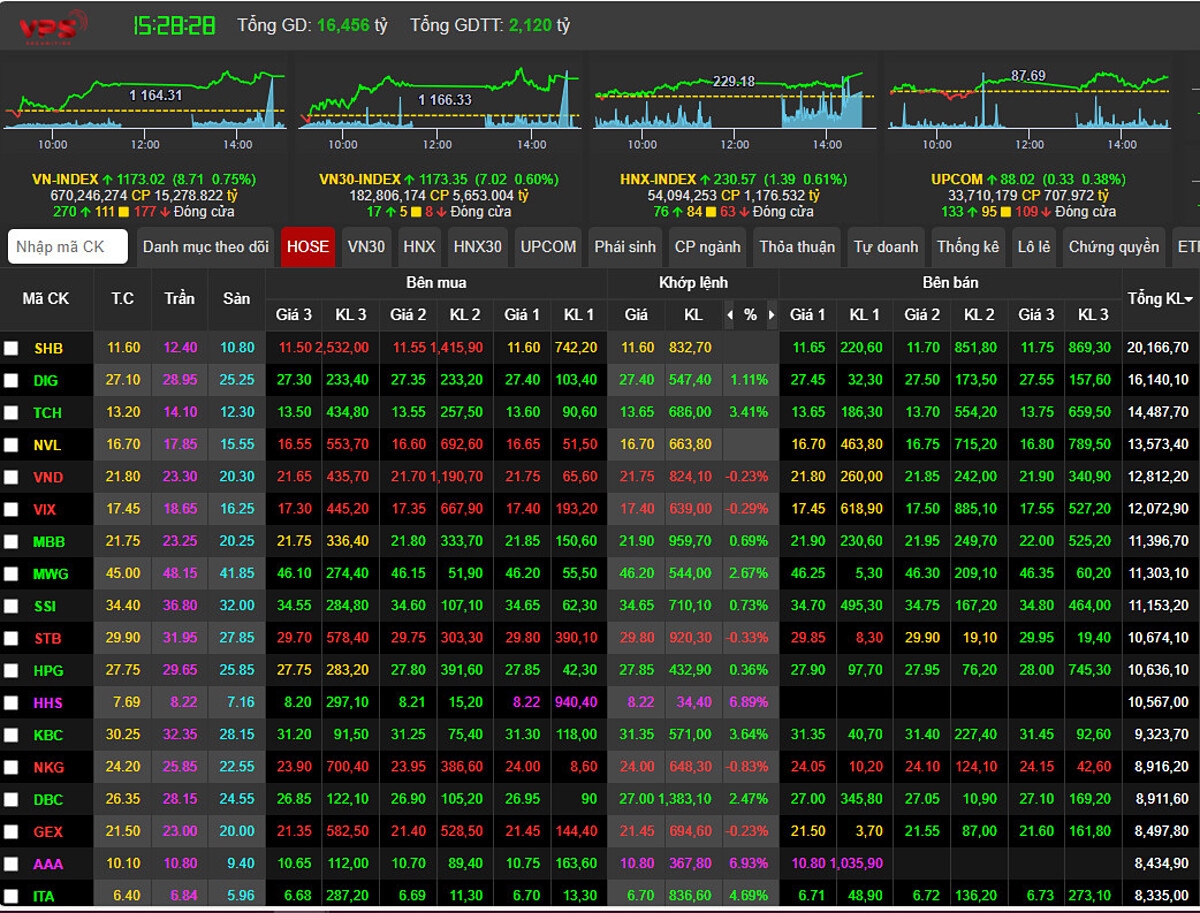
Task: Open the CP ngành dropdown
Action: [x=707, y=247]
